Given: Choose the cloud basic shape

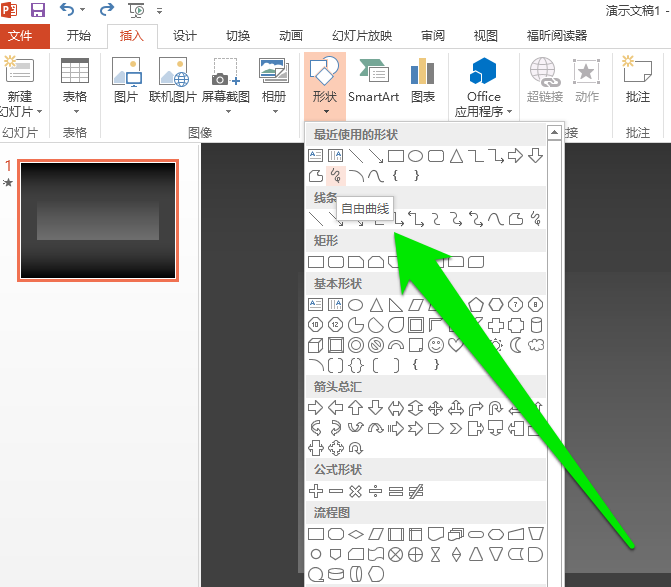Looking at the screenshot, I should (536, 345).
